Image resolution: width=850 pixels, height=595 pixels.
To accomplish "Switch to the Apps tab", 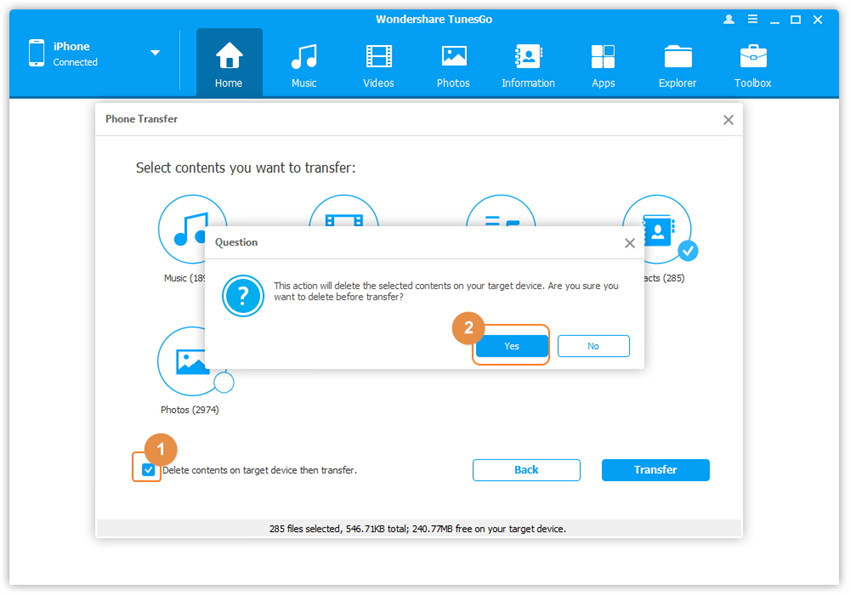I will coord(603,65).
